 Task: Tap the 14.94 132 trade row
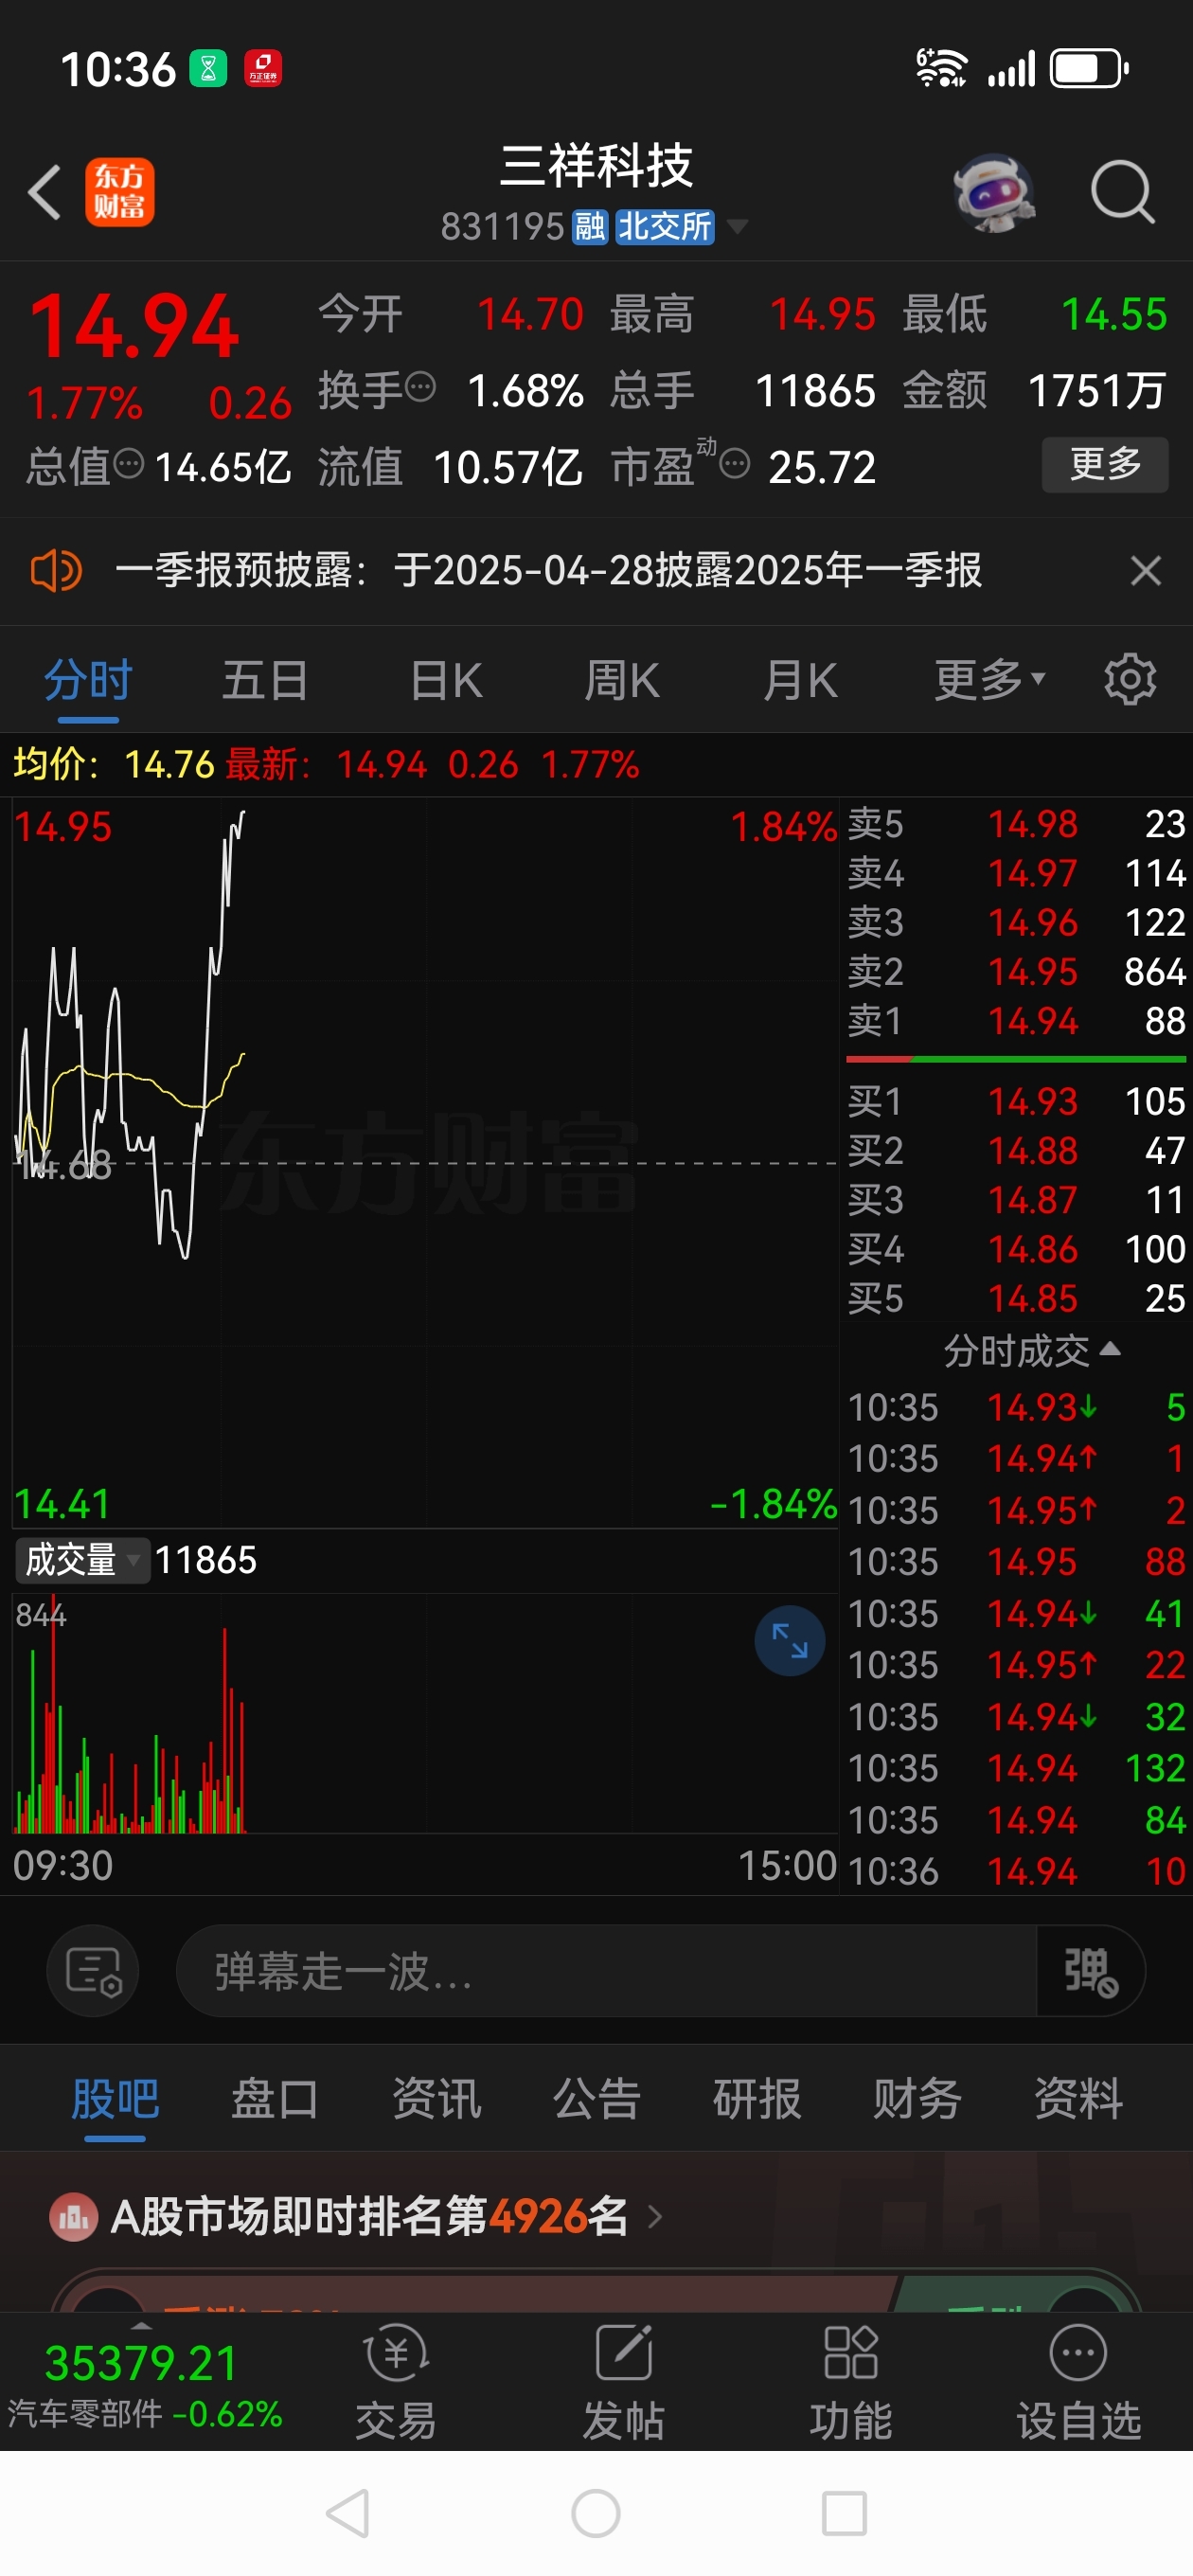[x=1016, y=1768]
